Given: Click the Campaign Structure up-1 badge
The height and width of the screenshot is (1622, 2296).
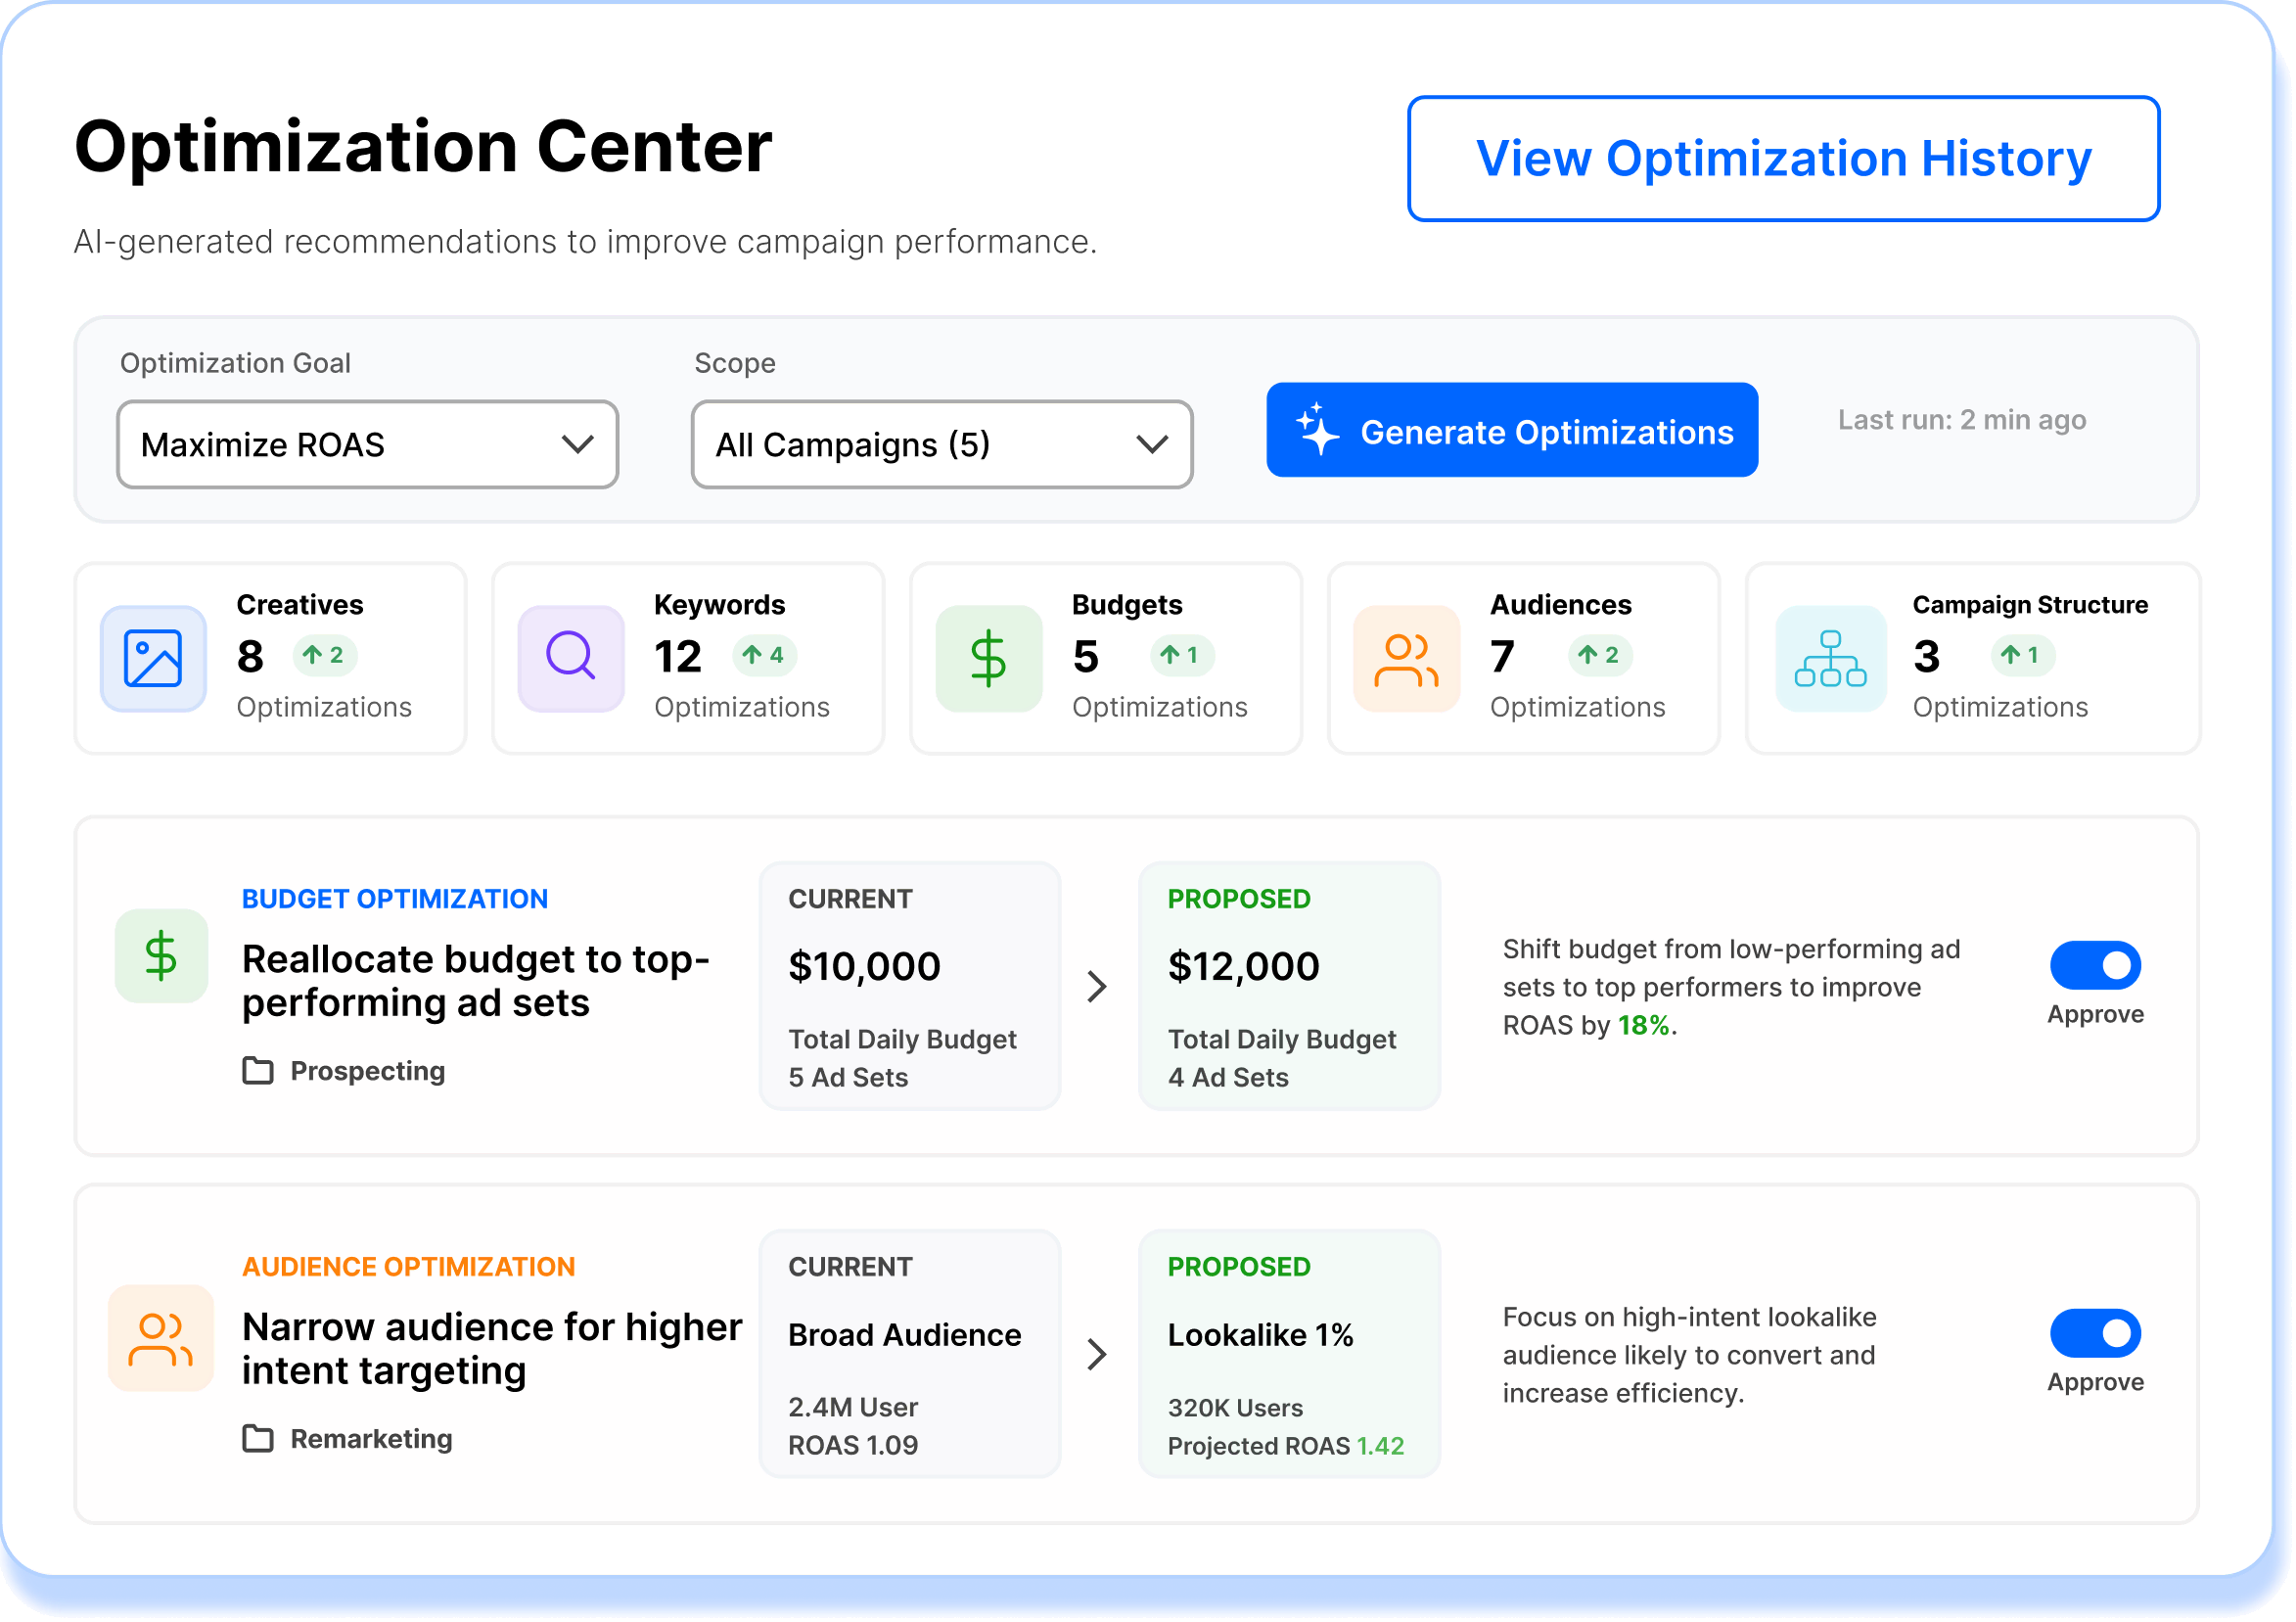Looking at the screenshot, I should coord(2022,656).
